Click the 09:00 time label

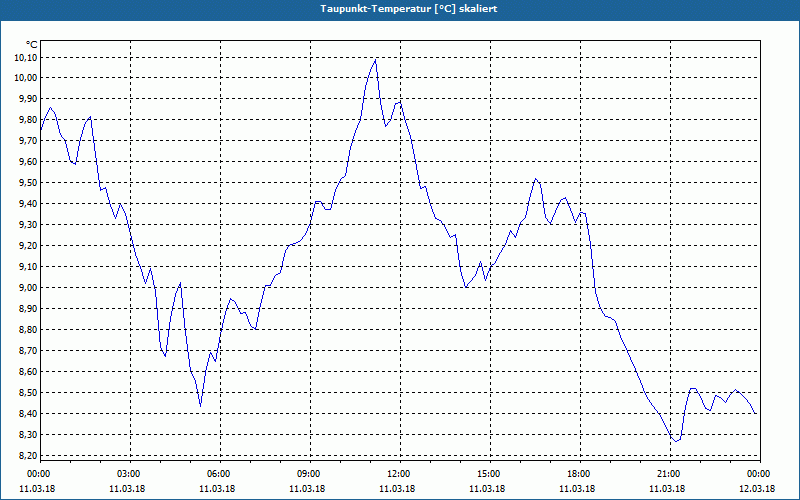click(308, 474)
